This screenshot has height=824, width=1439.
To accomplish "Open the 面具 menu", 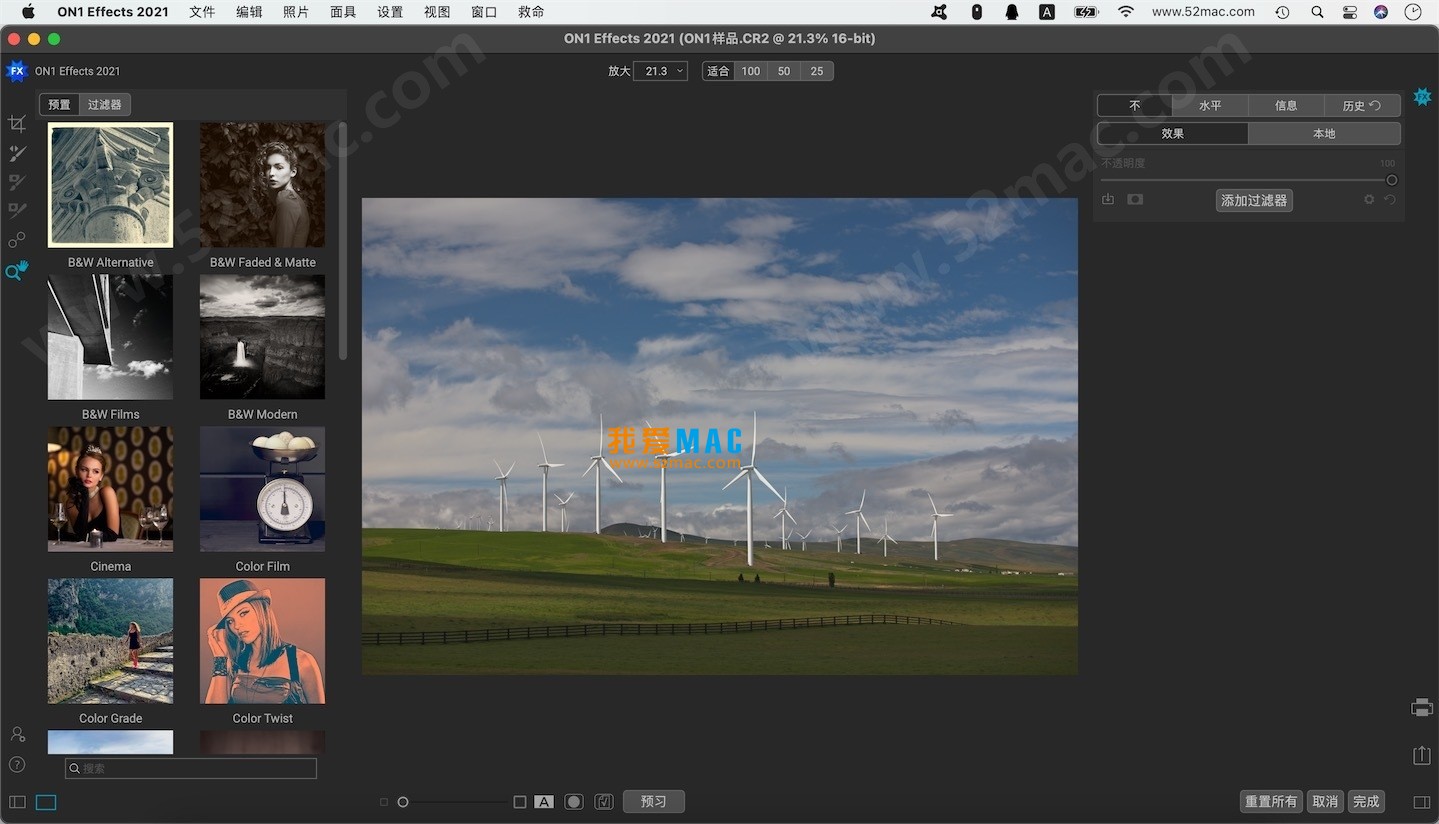I will coord(343,12).
